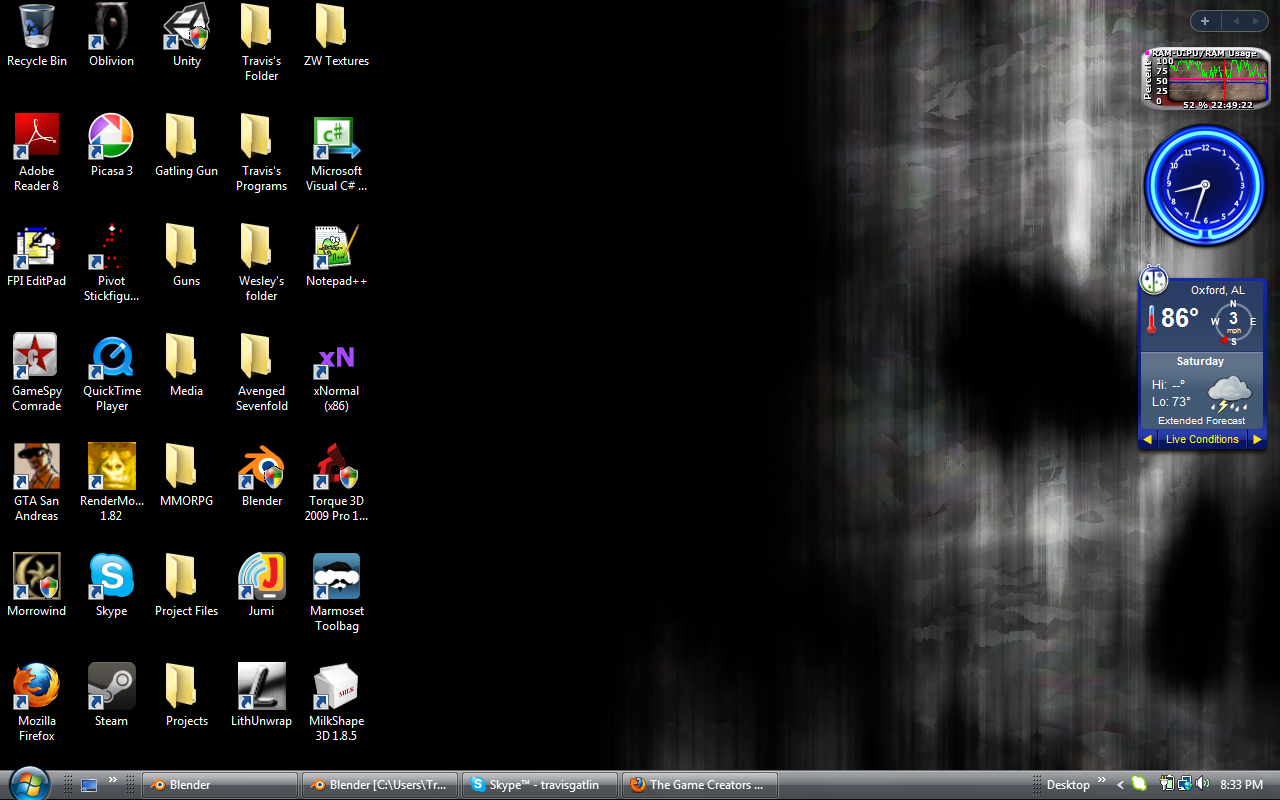Go to the next gadgets page arrow
The image size is (1280, 800).
click(1257, 21)
